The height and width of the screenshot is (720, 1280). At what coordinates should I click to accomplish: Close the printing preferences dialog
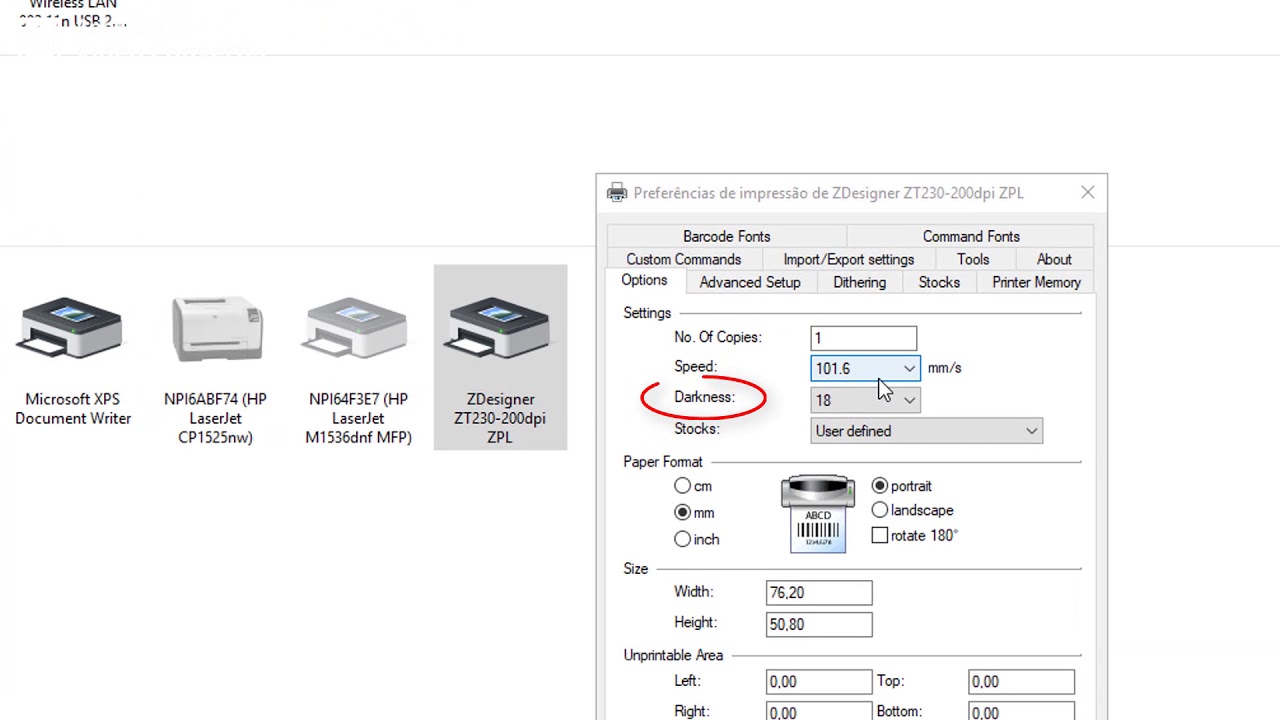pyautogui.click(x=1087, y=192)
